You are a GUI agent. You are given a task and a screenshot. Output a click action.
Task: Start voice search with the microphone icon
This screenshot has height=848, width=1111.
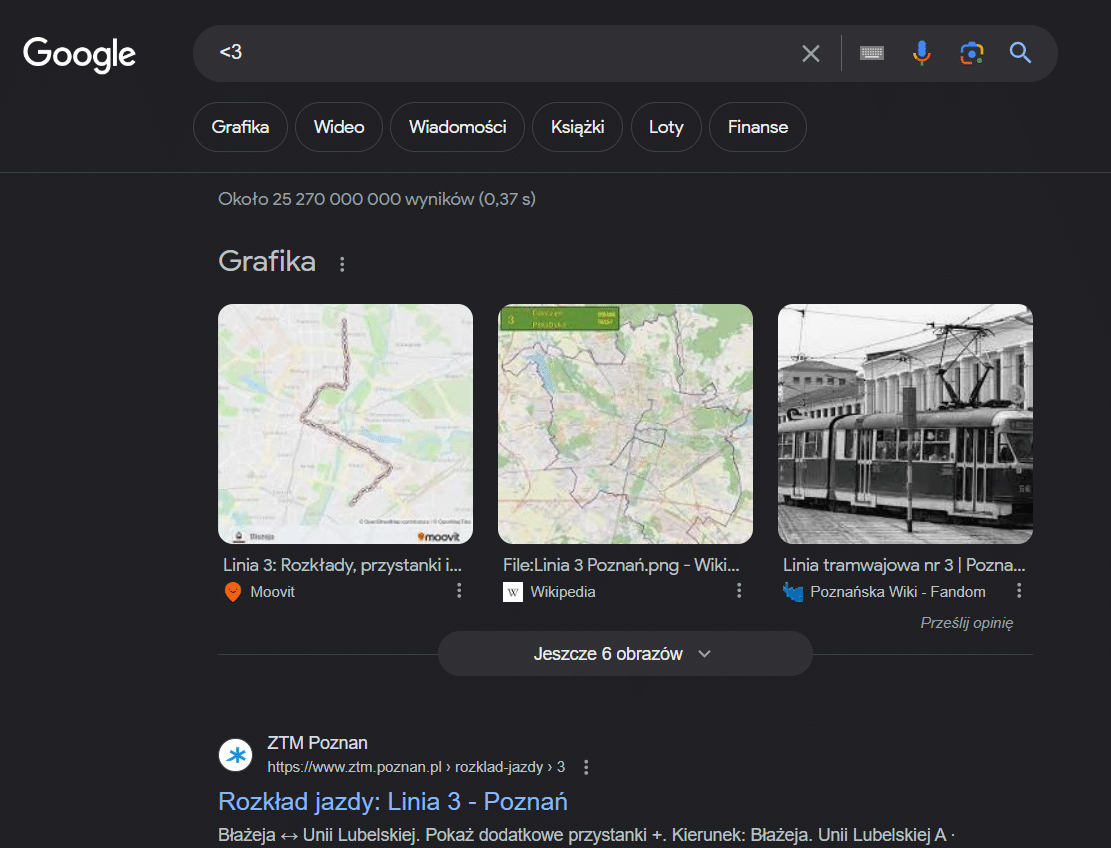tap(921, 53)
